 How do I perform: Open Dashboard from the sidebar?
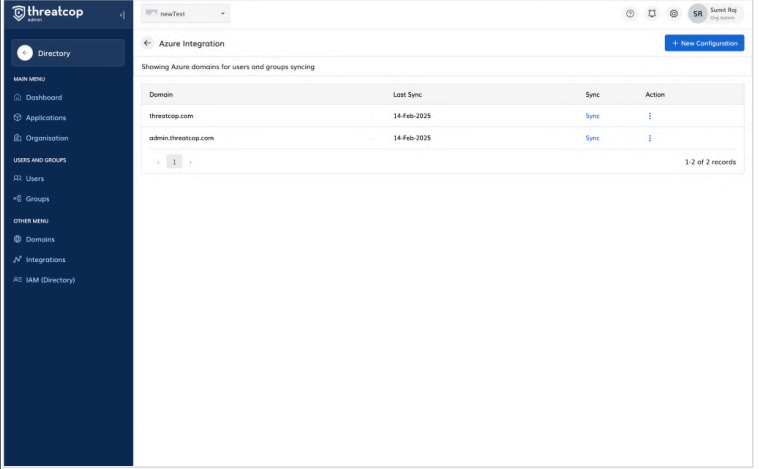click(x=43, y=97)
